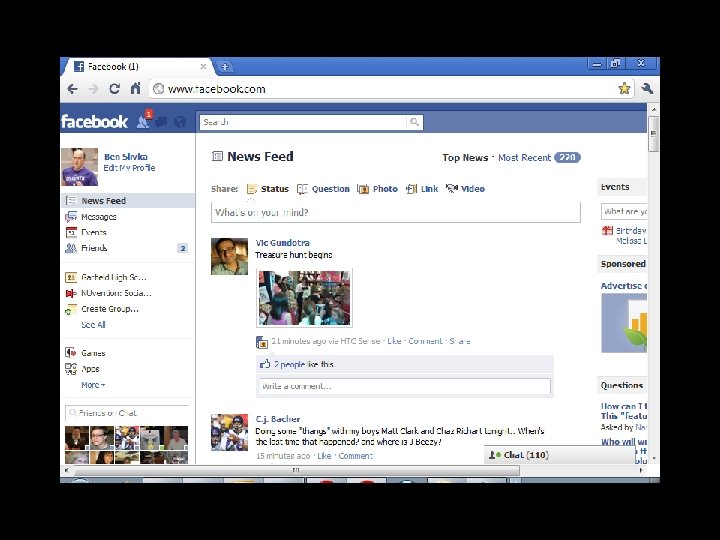Open notifications globe icon
Screen dimensions: 720x540
(180, 122)
